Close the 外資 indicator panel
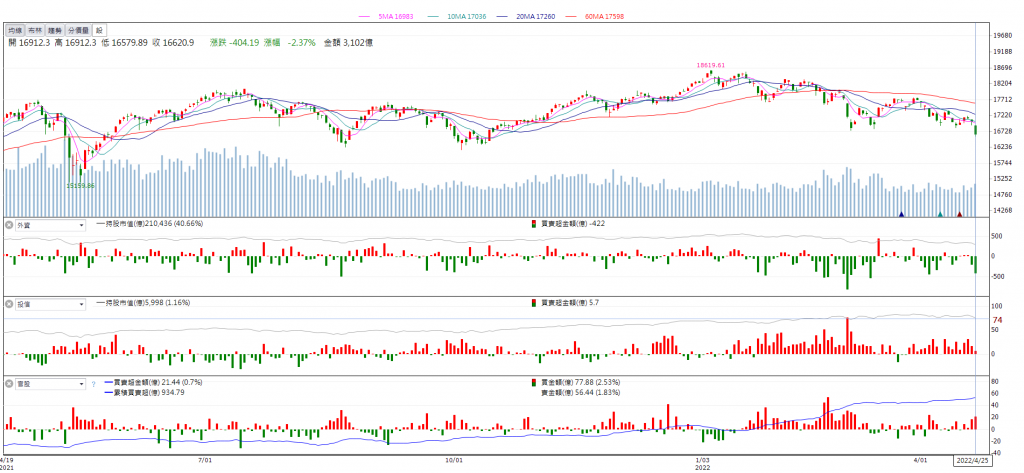 (9, 225)
